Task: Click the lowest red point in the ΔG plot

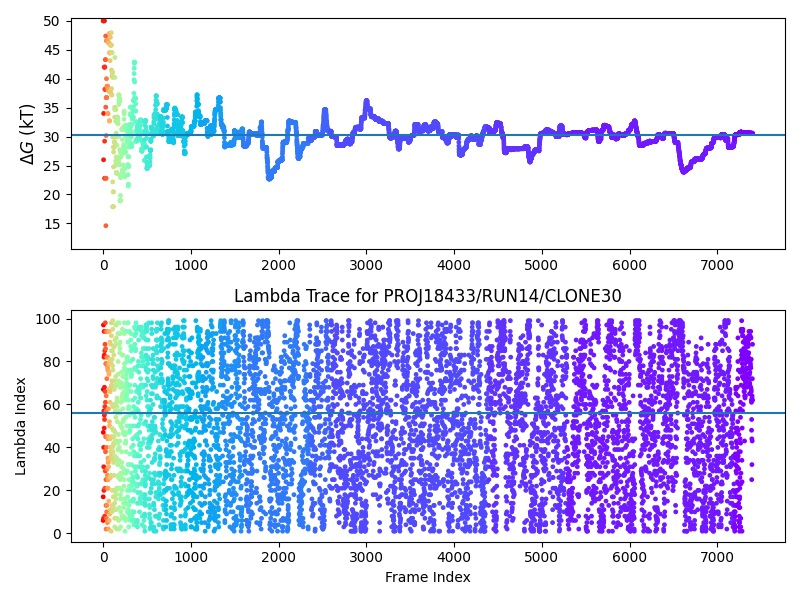Action: pos(105,225)
